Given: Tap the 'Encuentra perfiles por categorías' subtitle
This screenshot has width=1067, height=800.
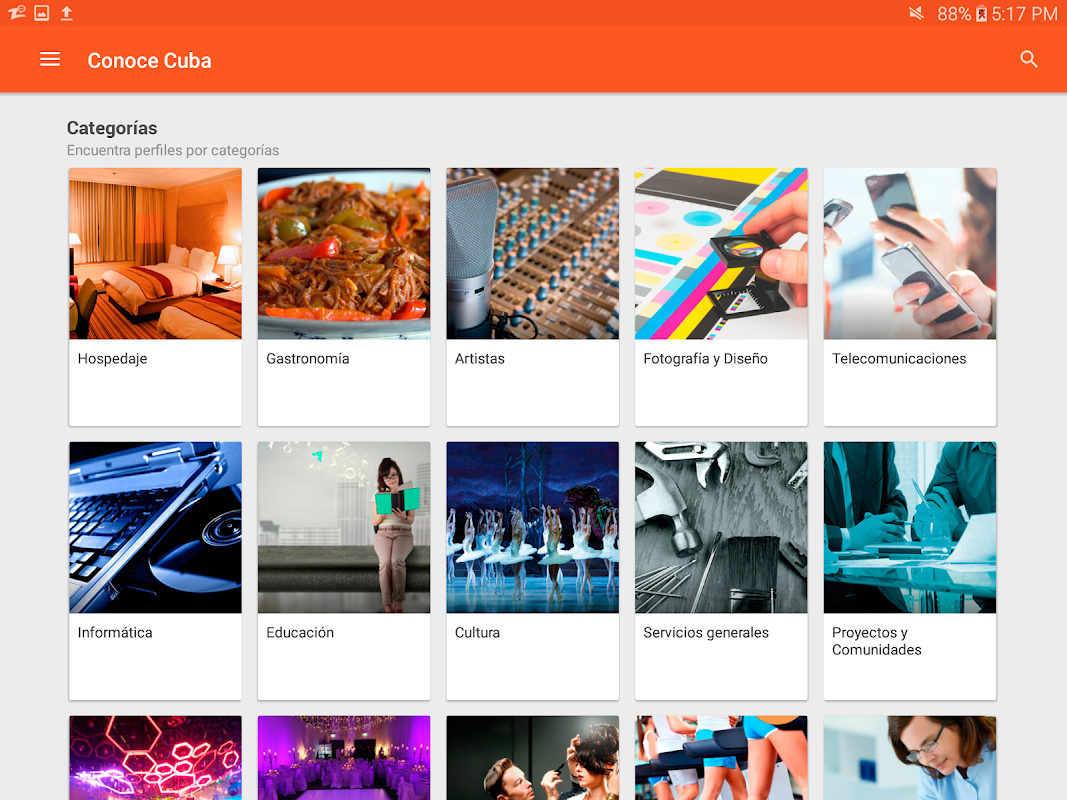Looking at the screenshot, I should coord(173,150).
